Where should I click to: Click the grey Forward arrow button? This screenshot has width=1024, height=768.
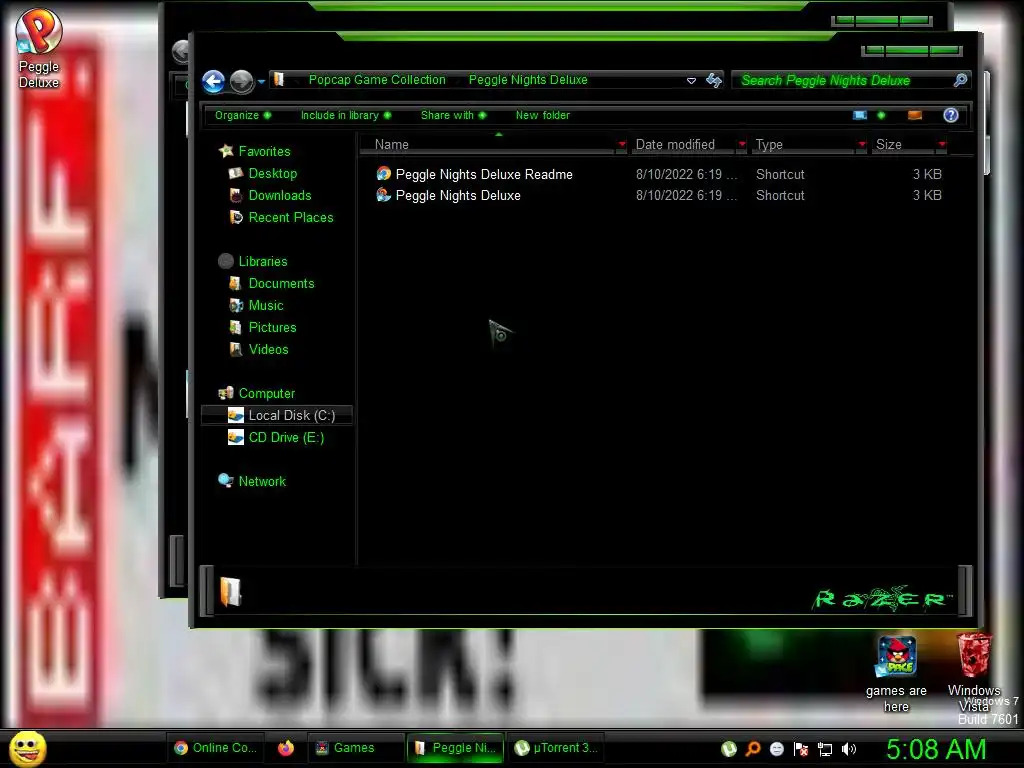click(241, 82)
